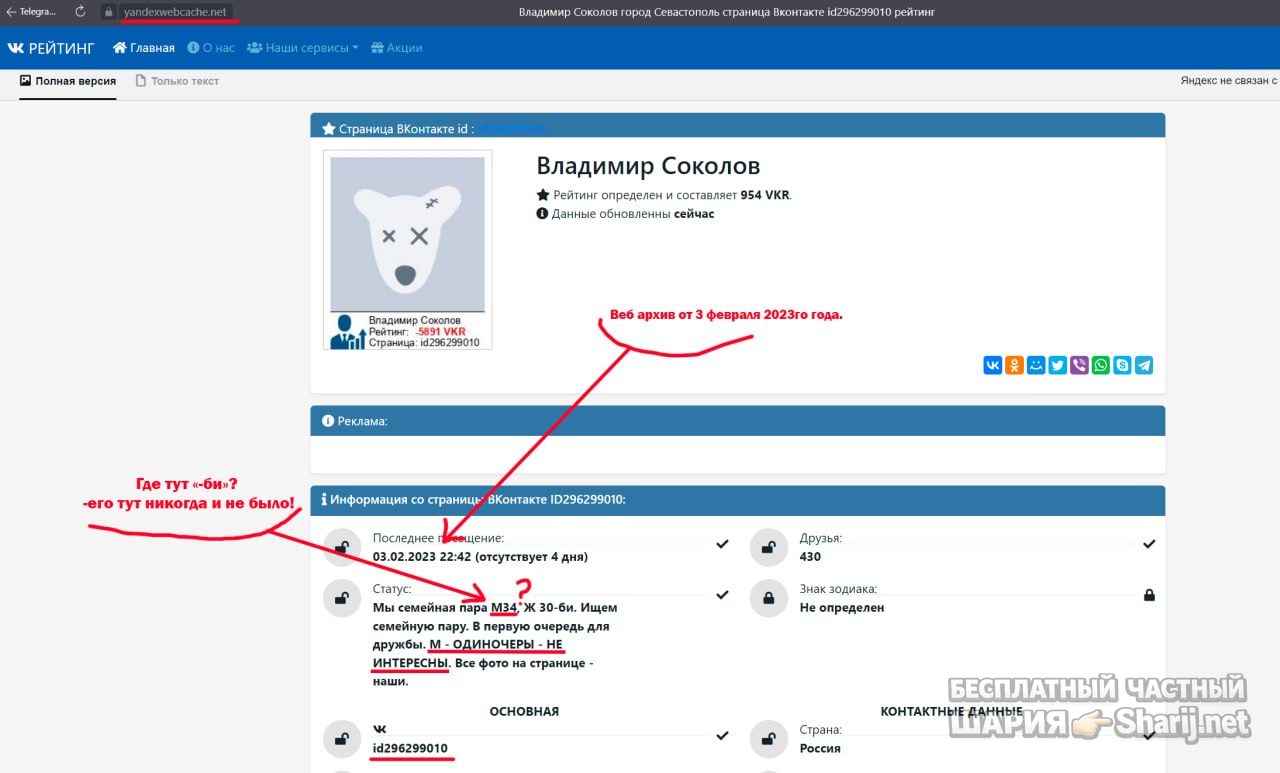Open the О нас page
1280x773 pixels.
coord(211,48)
